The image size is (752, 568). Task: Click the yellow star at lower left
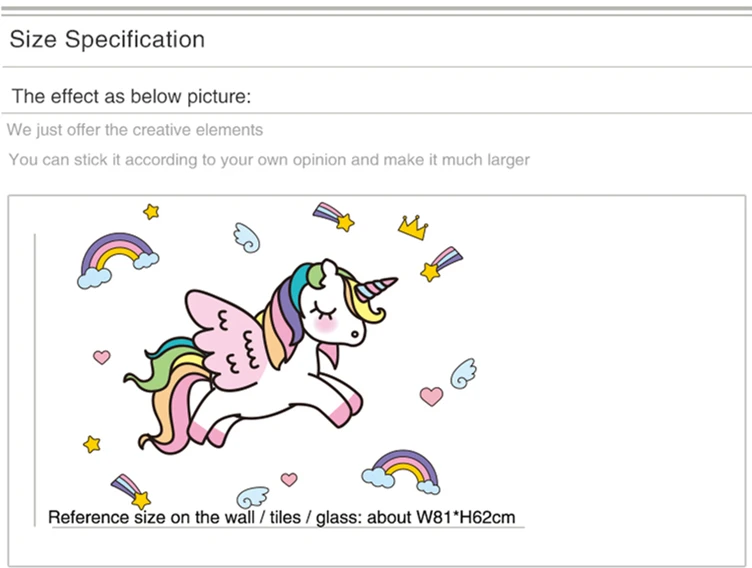(92, 444)
